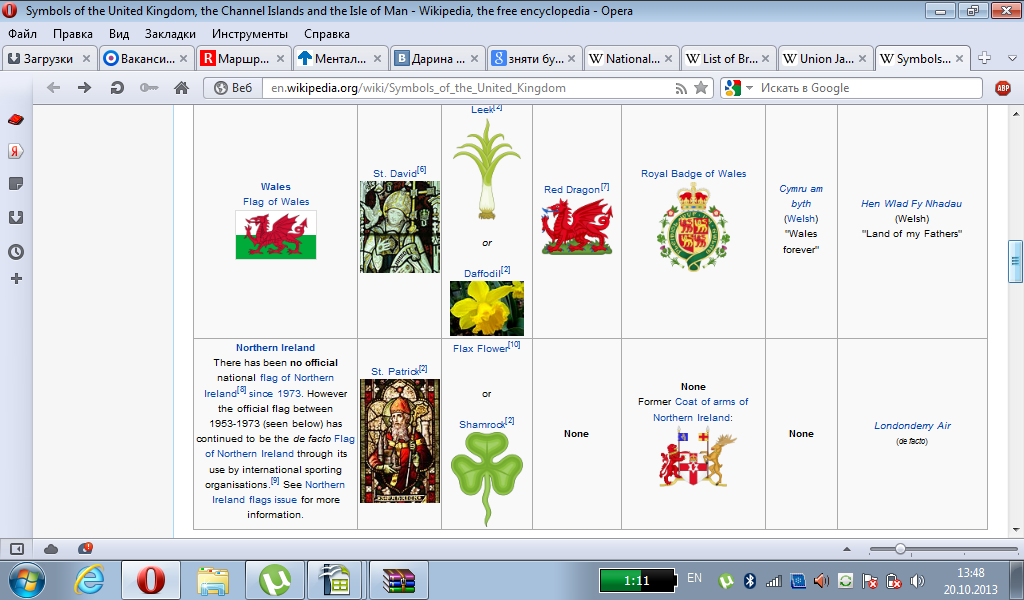Viewport: 1024px width, 600px height.
Task: Open the Hen Wlad Fy Nhadau link
Action: [x=912, y=204]
